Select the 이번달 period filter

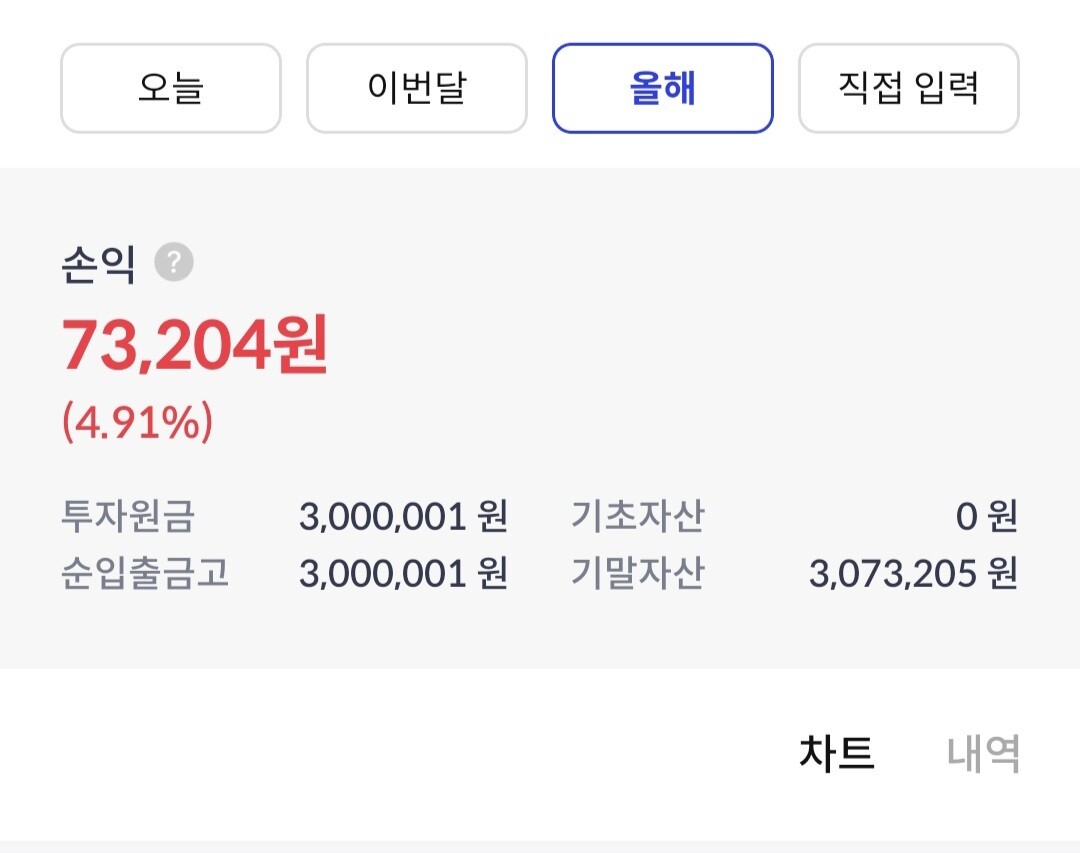[416, 89]
